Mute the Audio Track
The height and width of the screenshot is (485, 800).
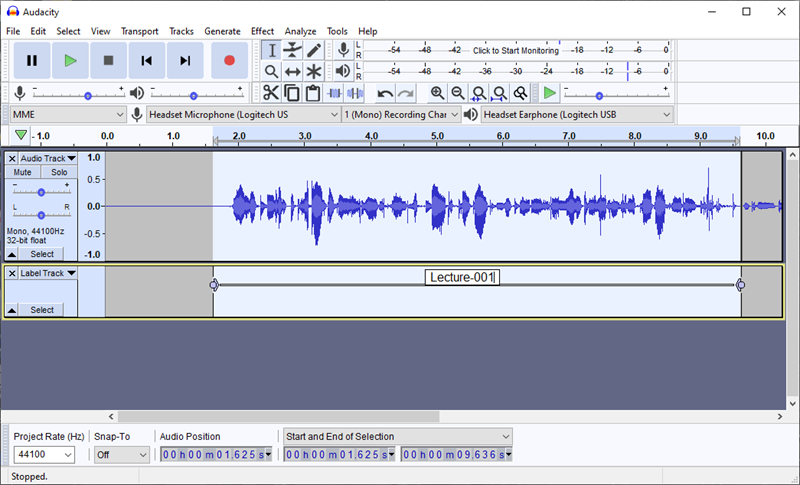(x=22, y=172)
